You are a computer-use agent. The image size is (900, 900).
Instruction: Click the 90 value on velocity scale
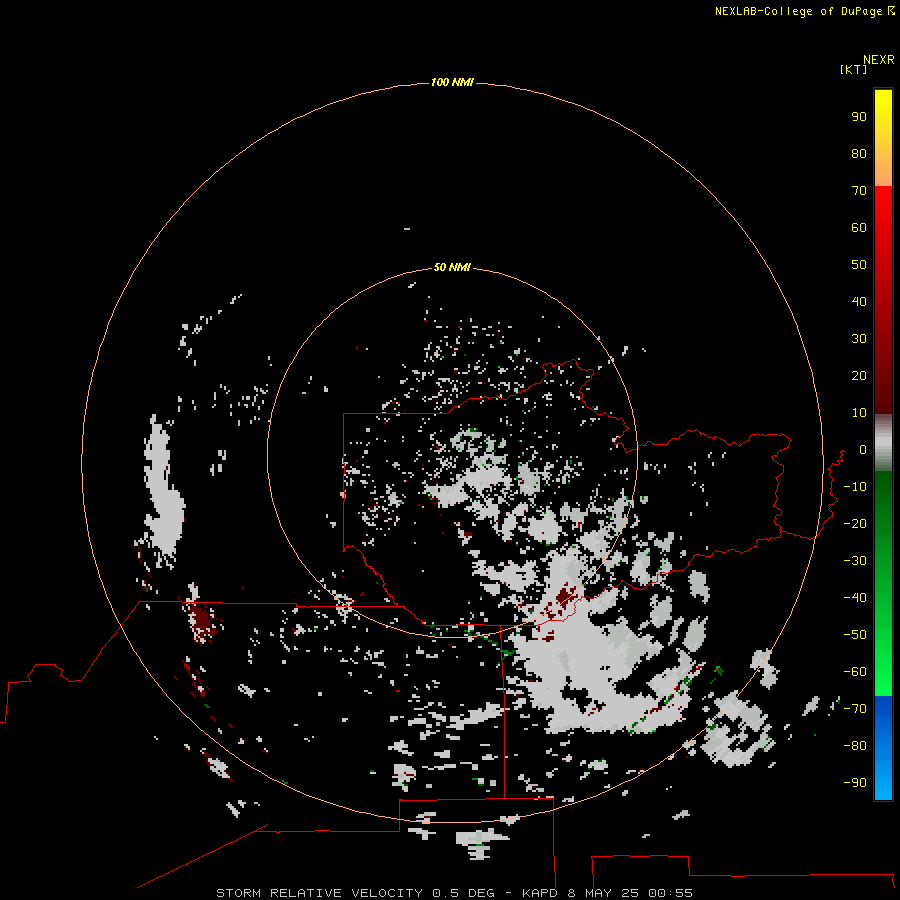(x=859, y=117)
